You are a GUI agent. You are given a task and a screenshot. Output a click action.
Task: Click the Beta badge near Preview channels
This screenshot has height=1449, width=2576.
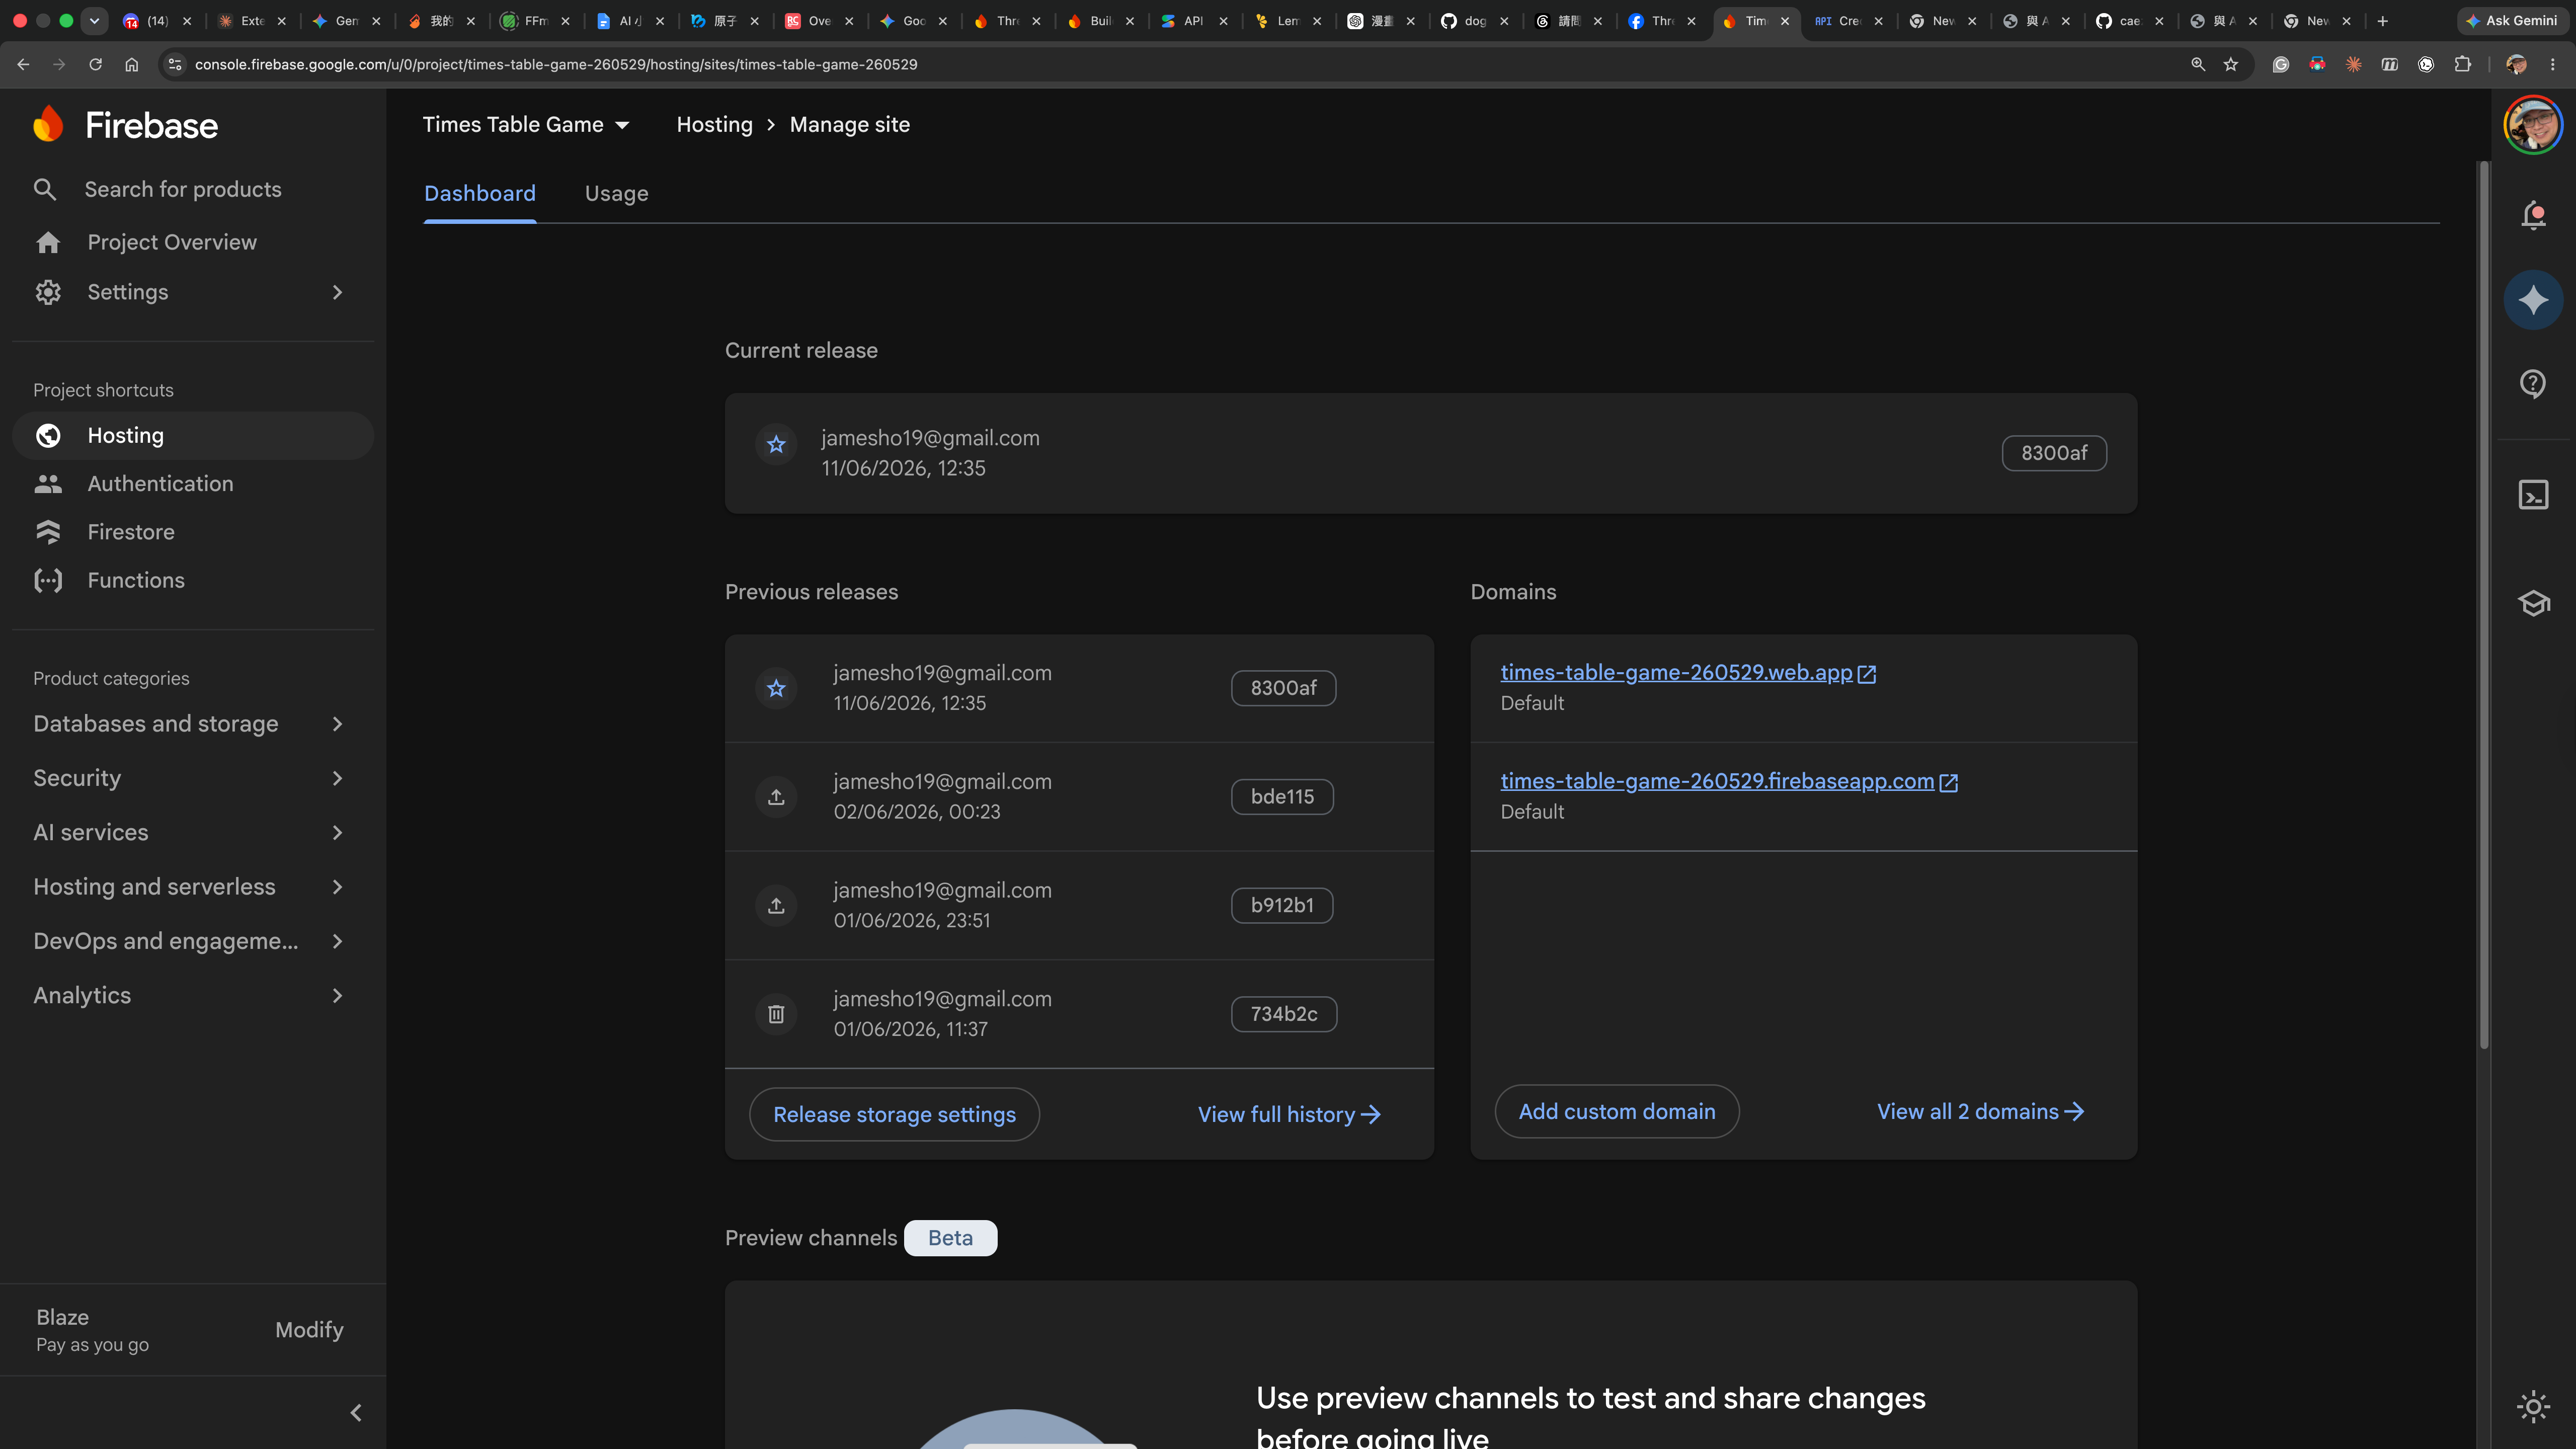pos(950,1238)
